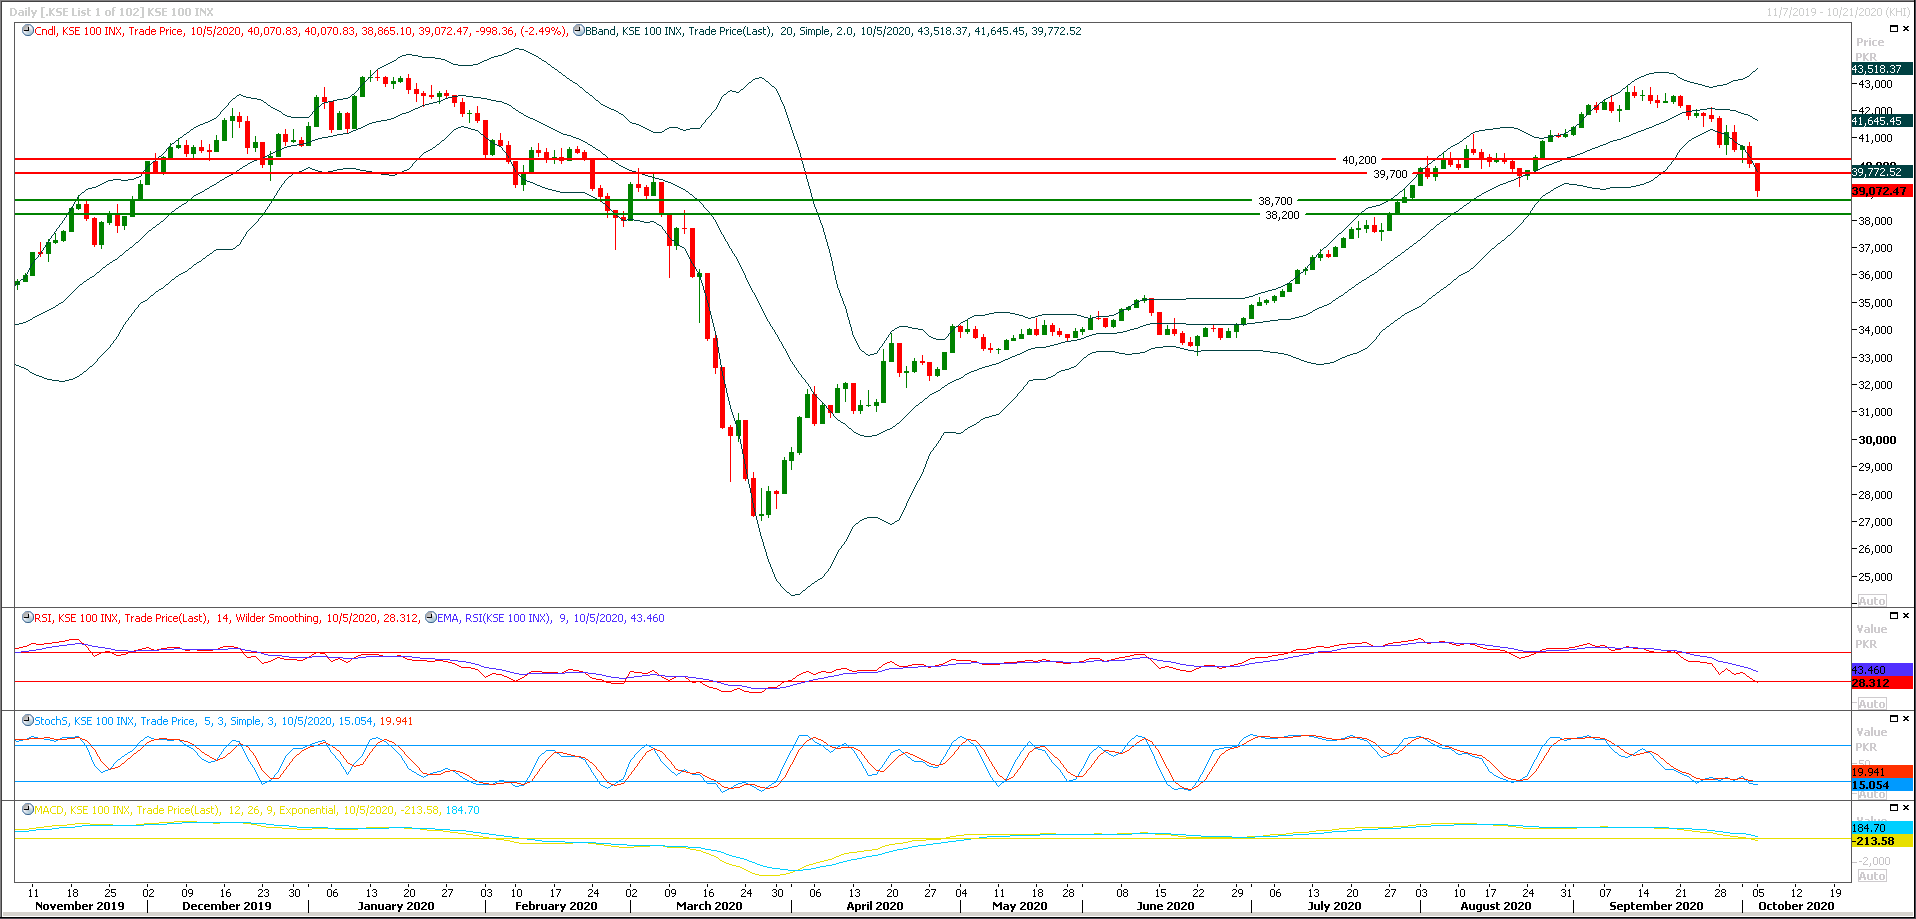Click the October 2020 time axis label
The height and width of the screenshot is (919, 1916).
point(1797,906)
